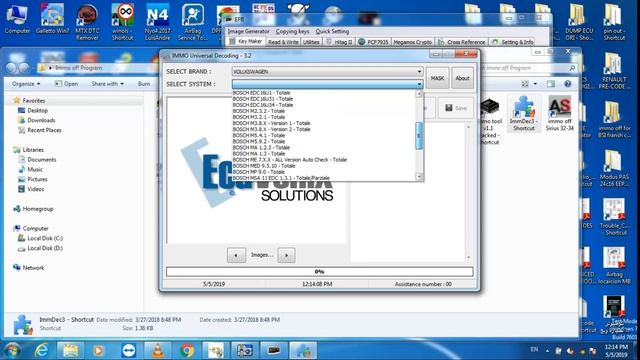Open Copying keys menu in EFFI window
Viewport: 640px width, 360px height.
292,31
